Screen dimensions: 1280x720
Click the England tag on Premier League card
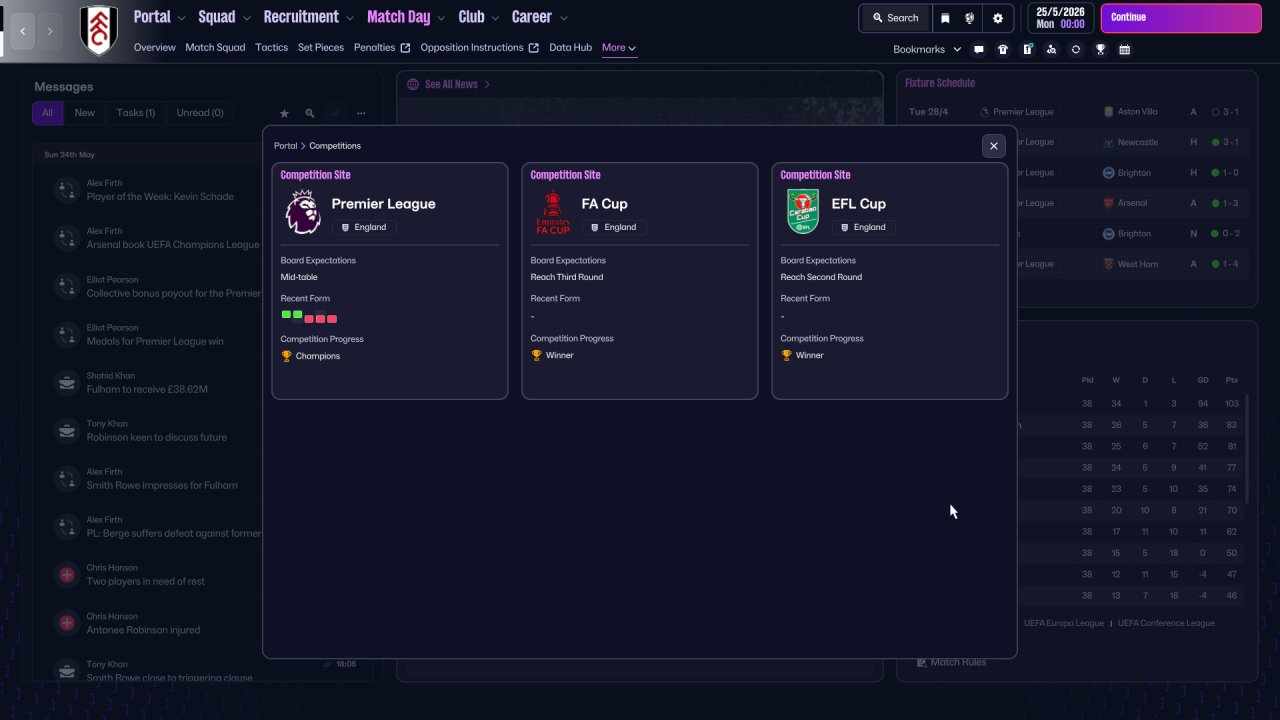tap(363, 227)
